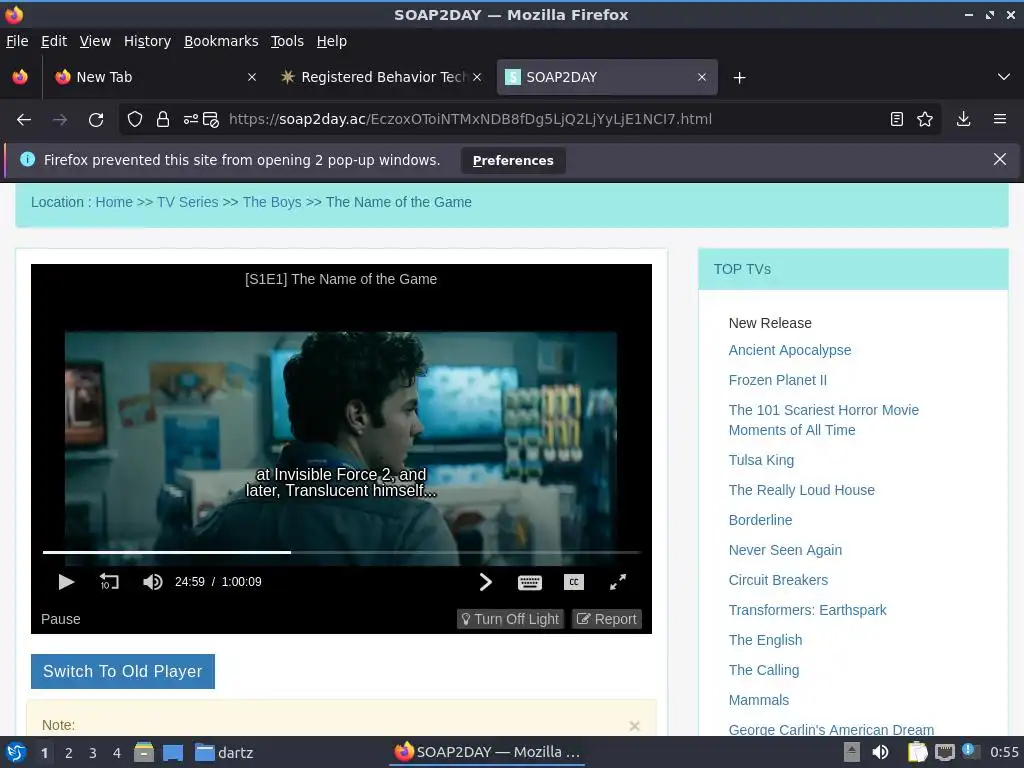Seek on the video progress bar

342,552
